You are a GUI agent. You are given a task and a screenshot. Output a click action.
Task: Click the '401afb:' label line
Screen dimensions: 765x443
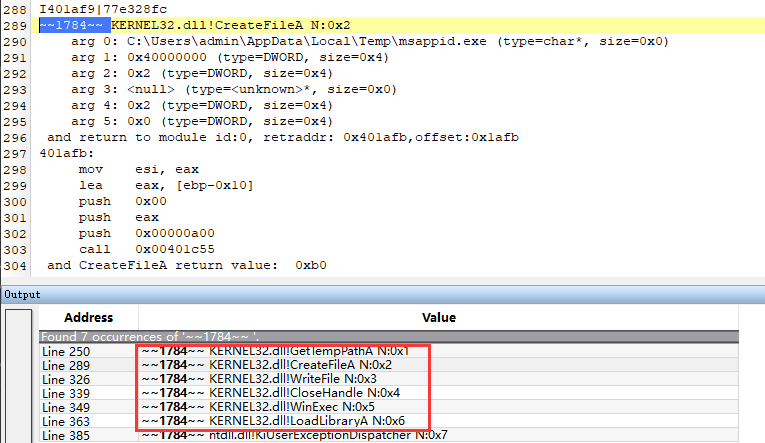(67, 154)
